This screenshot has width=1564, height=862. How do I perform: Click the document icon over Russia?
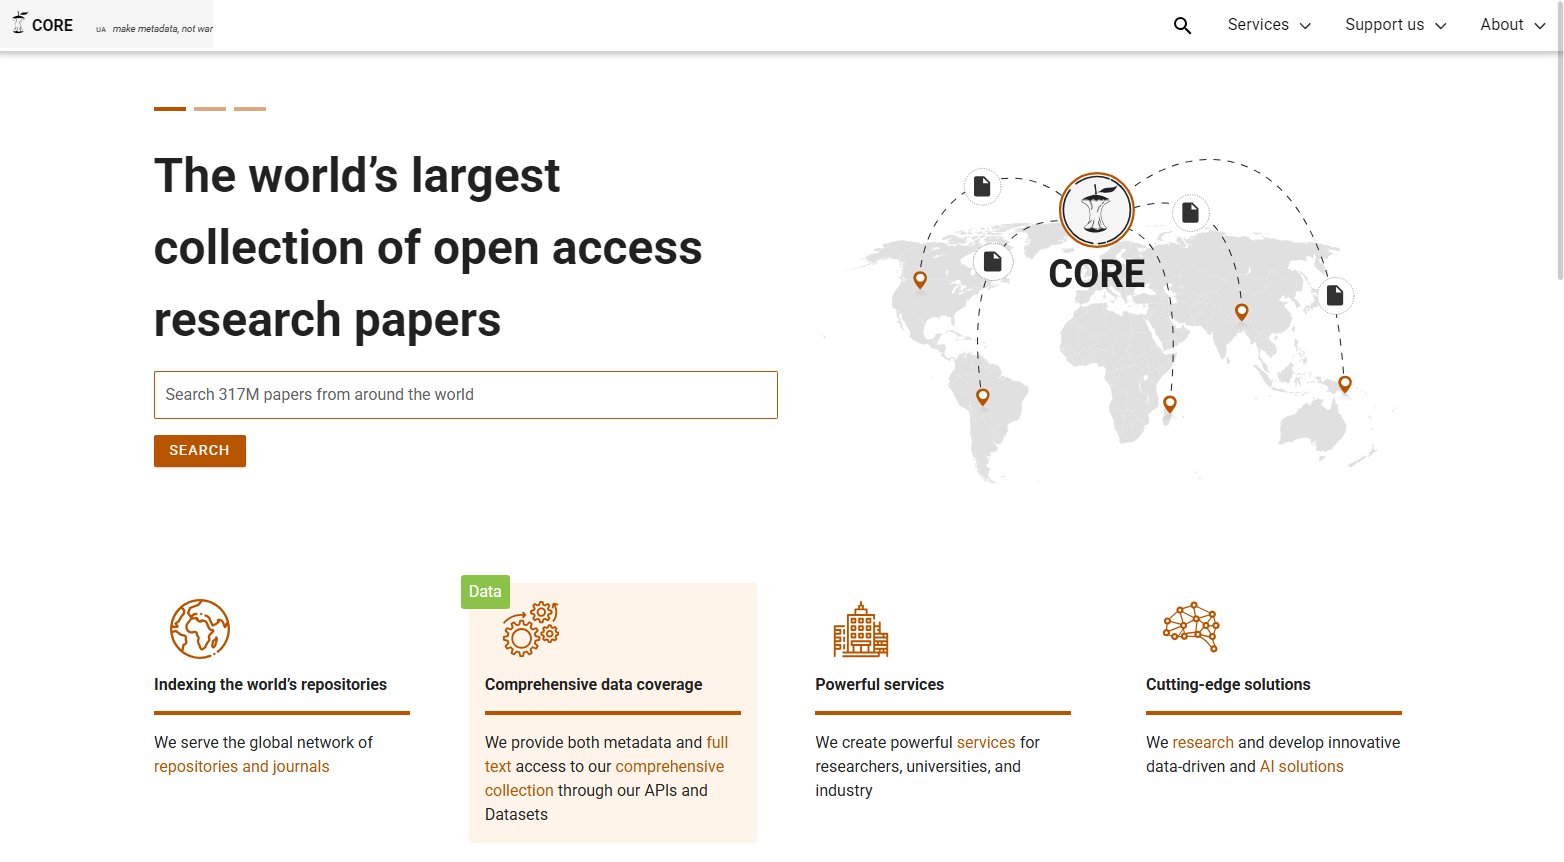click(1190, 213)
